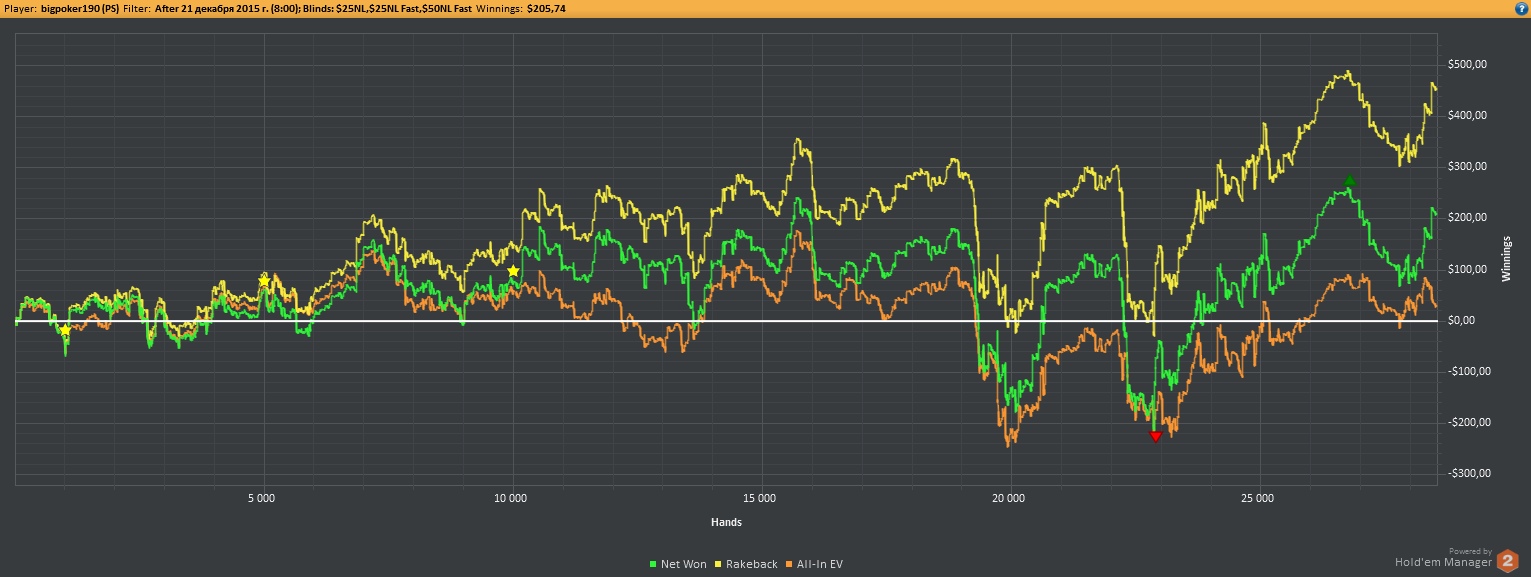Select the green peak triangle marker
This screenshot has width=1531, height=577.
(1349, 180)
